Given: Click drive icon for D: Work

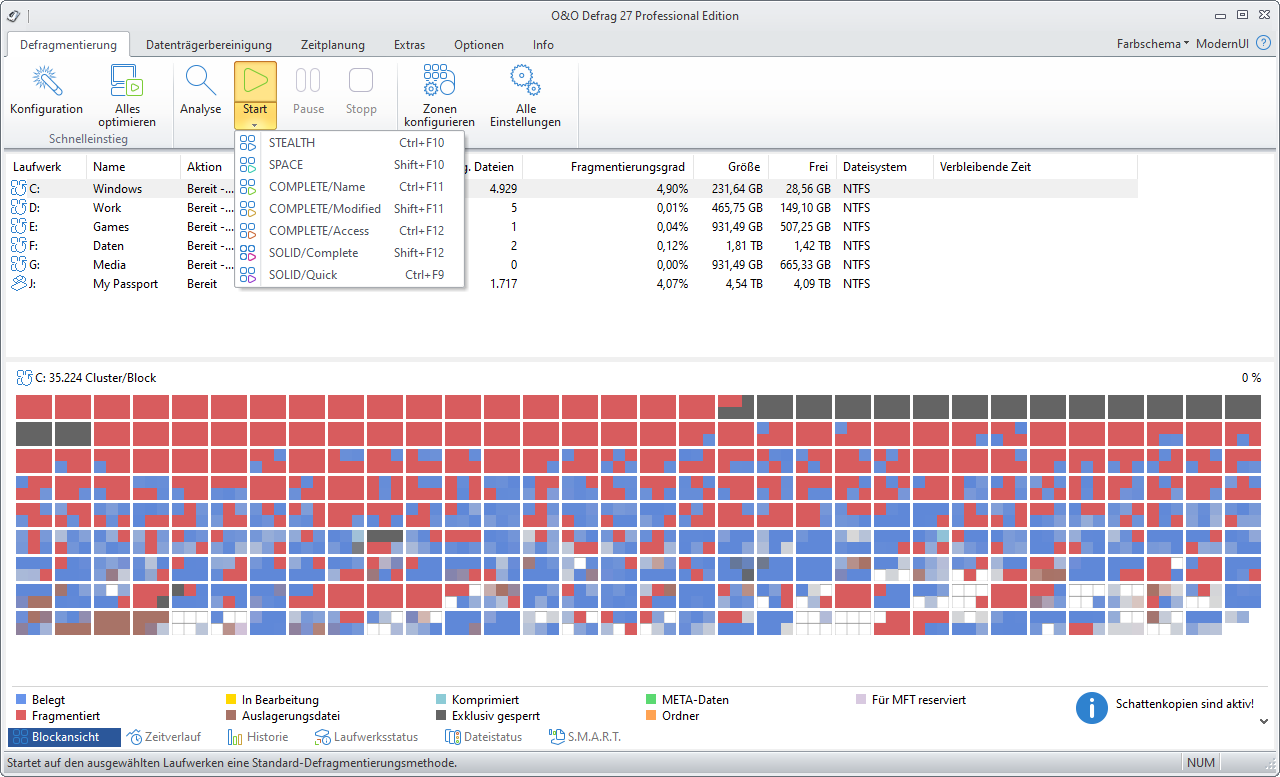Looking at the screenshot, I should 19,207.
